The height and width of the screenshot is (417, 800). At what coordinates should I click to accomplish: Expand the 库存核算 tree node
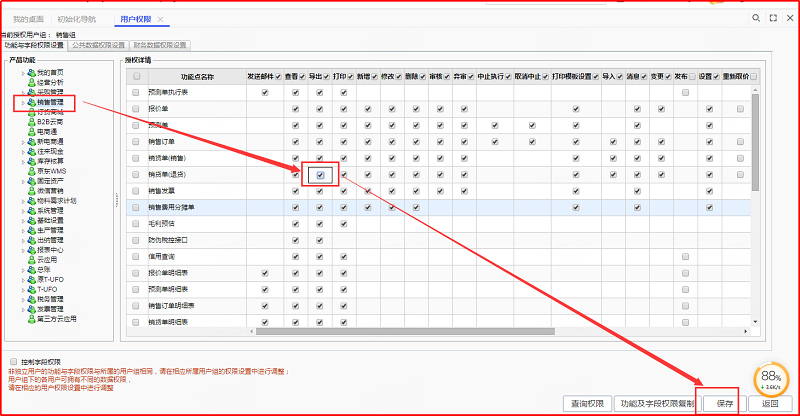coord(23,161)
